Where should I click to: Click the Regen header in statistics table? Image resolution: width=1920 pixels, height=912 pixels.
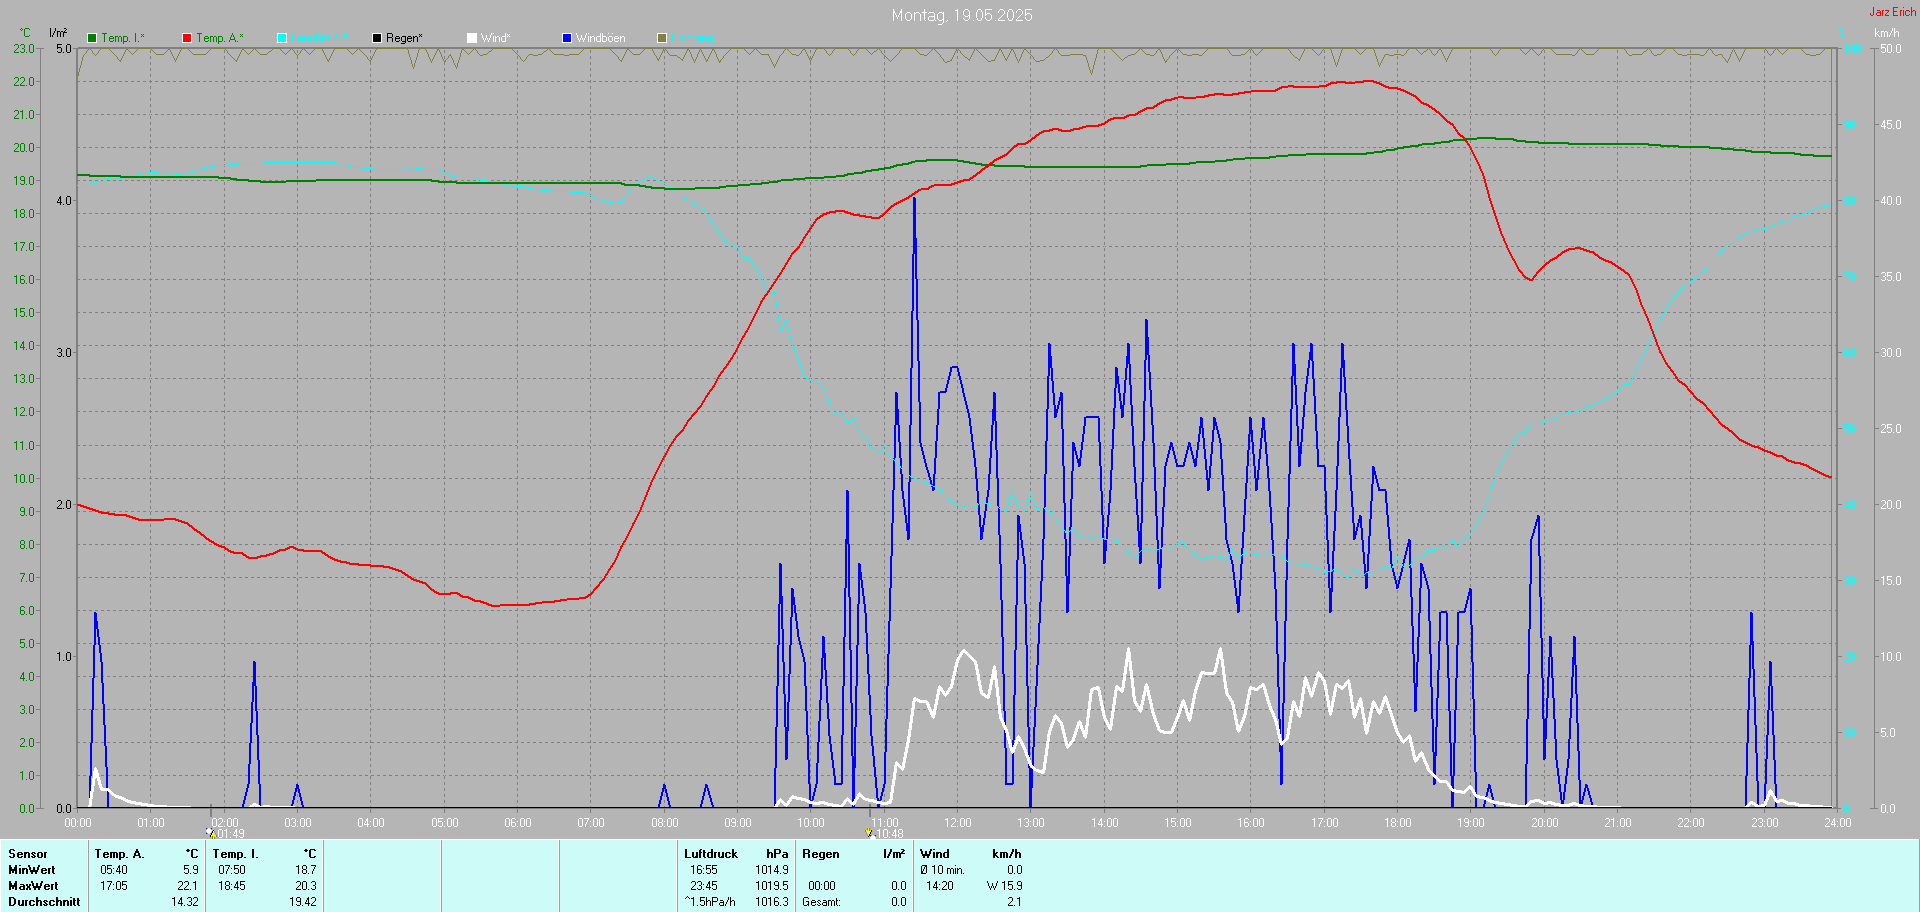pyautogui.click(x=820, y=854)
